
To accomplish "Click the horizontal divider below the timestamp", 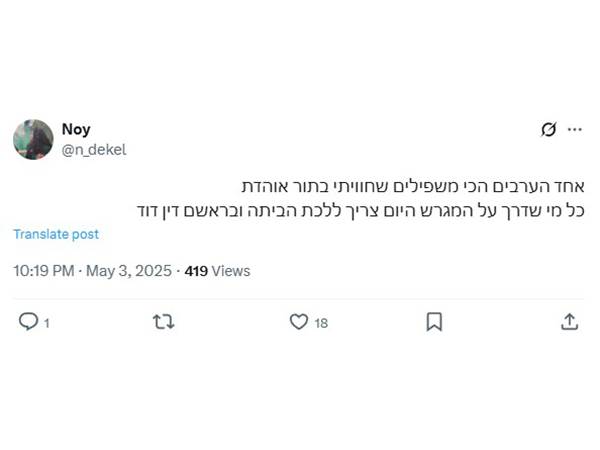I will coord(298,299).
